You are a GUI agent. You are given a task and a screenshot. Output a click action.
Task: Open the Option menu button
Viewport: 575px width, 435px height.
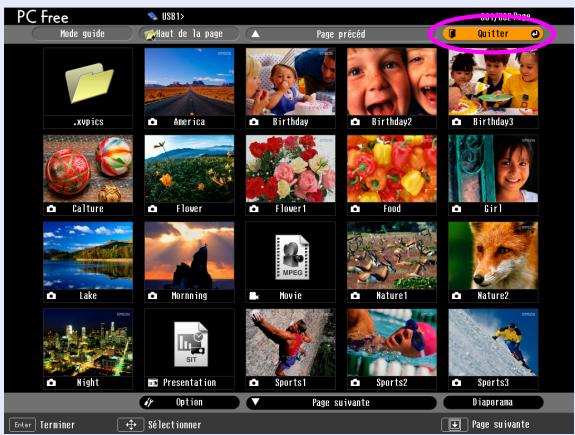(x=189, y=402)
